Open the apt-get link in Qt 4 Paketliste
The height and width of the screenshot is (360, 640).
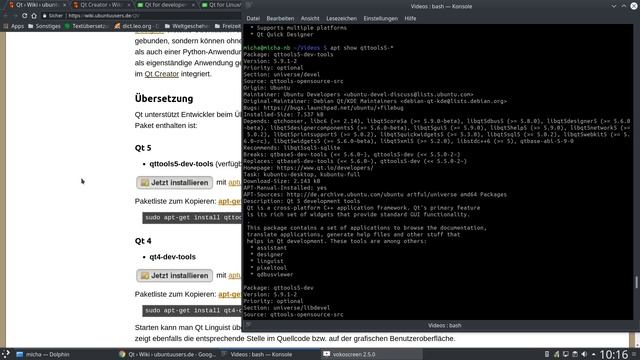(x=229, y=294)
